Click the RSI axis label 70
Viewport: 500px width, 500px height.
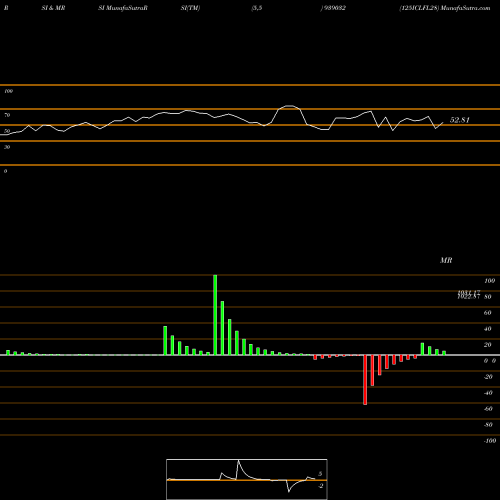pyautogui.click(x=7, y=115)
